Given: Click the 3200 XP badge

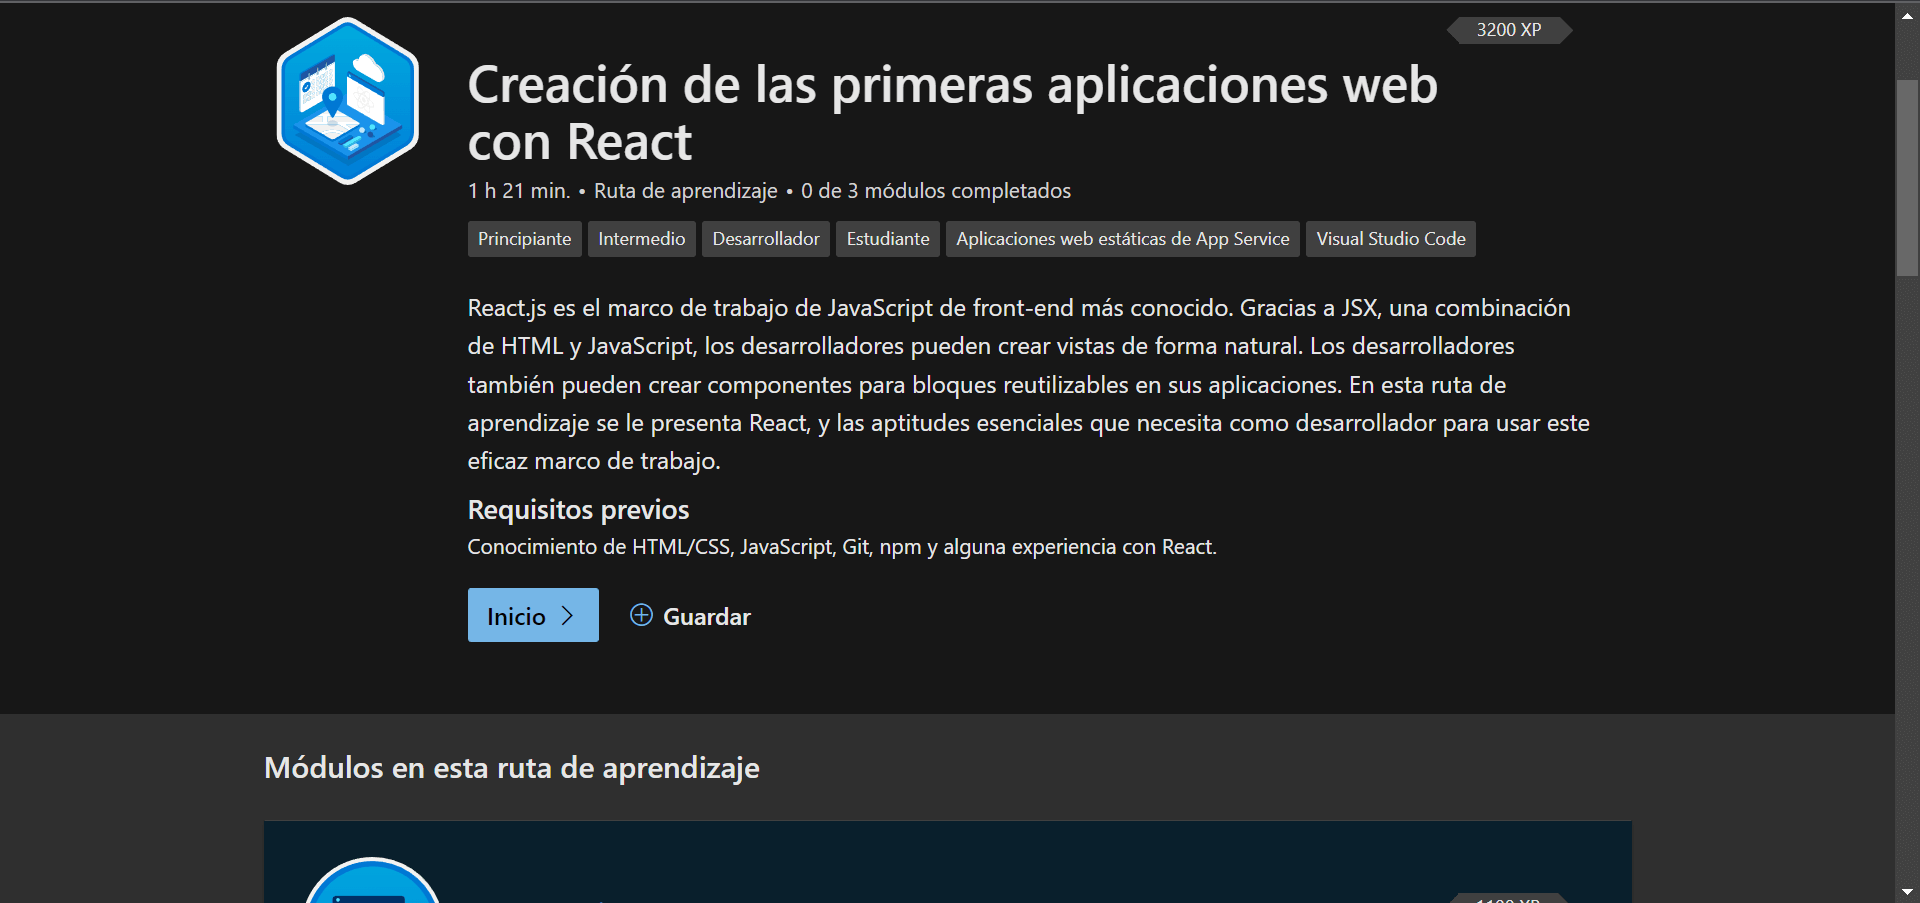Looking at the screenshot, I should (x=1509, y=30).
